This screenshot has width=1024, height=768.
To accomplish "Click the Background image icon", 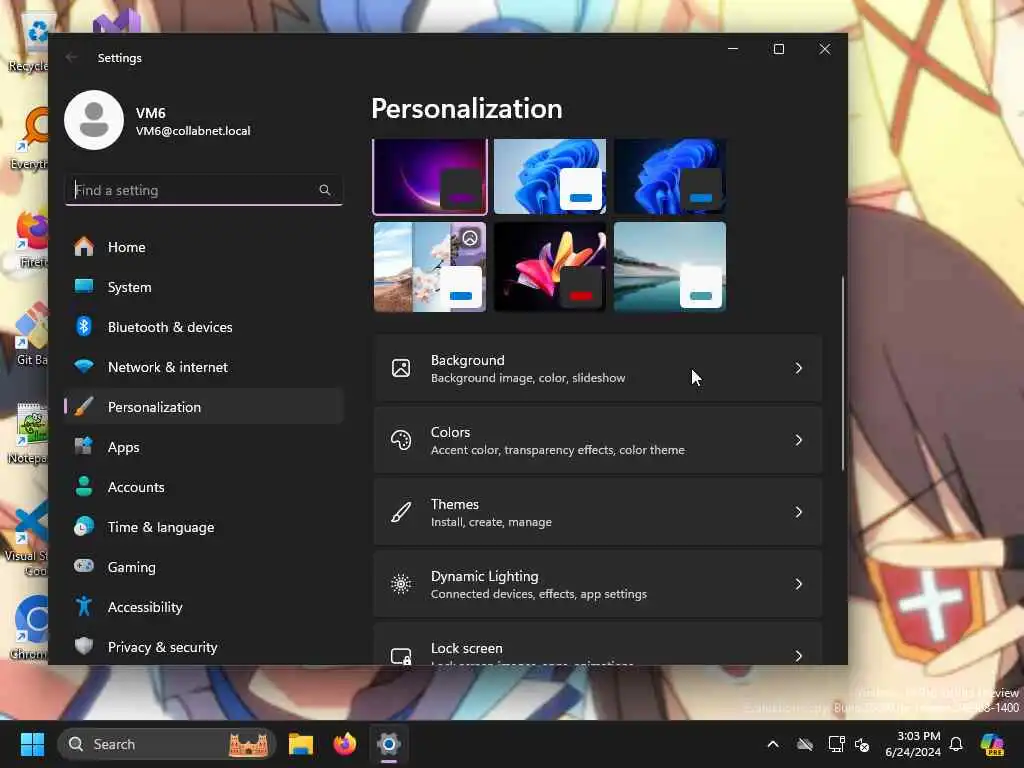I will (x=401, y=368).
